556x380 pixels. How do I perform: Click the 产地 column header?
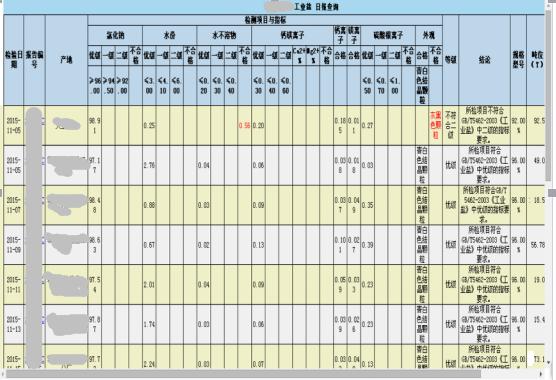[x=66, y=60]
